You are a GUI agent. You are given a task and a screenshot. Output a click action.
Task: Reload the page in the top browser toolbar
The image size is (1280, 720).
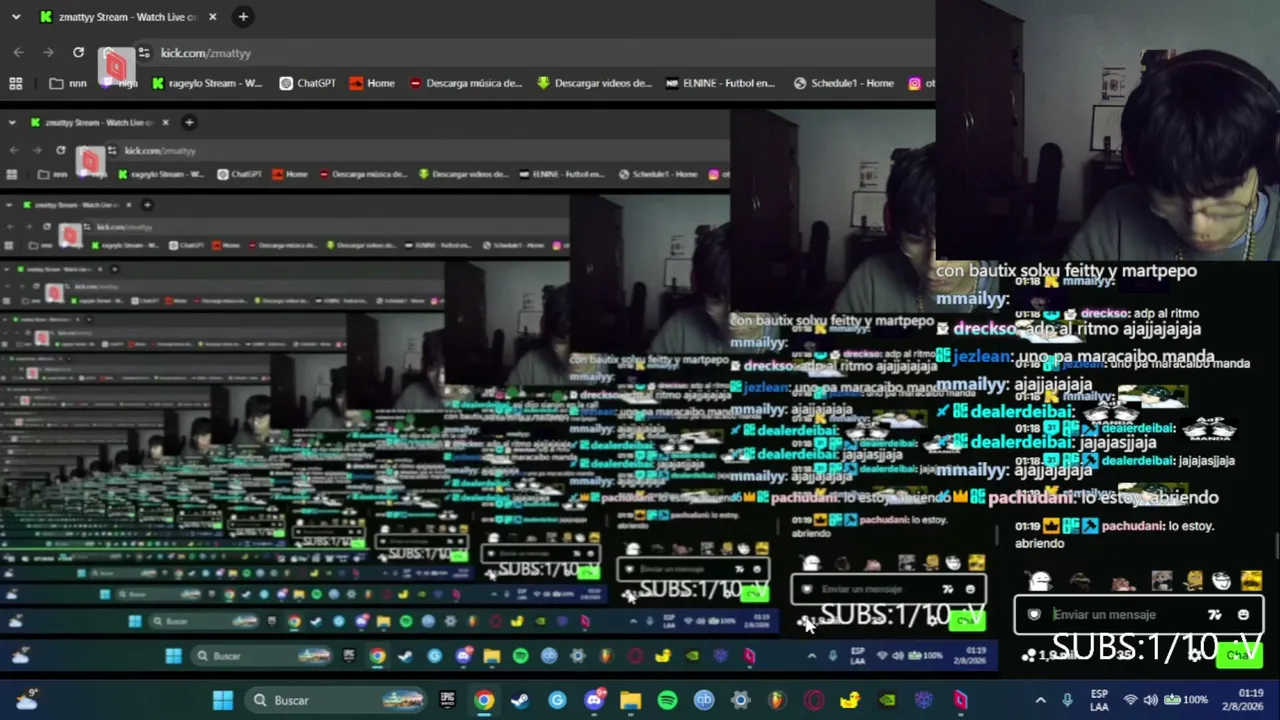pyautogui.click(x=78, y=52)
